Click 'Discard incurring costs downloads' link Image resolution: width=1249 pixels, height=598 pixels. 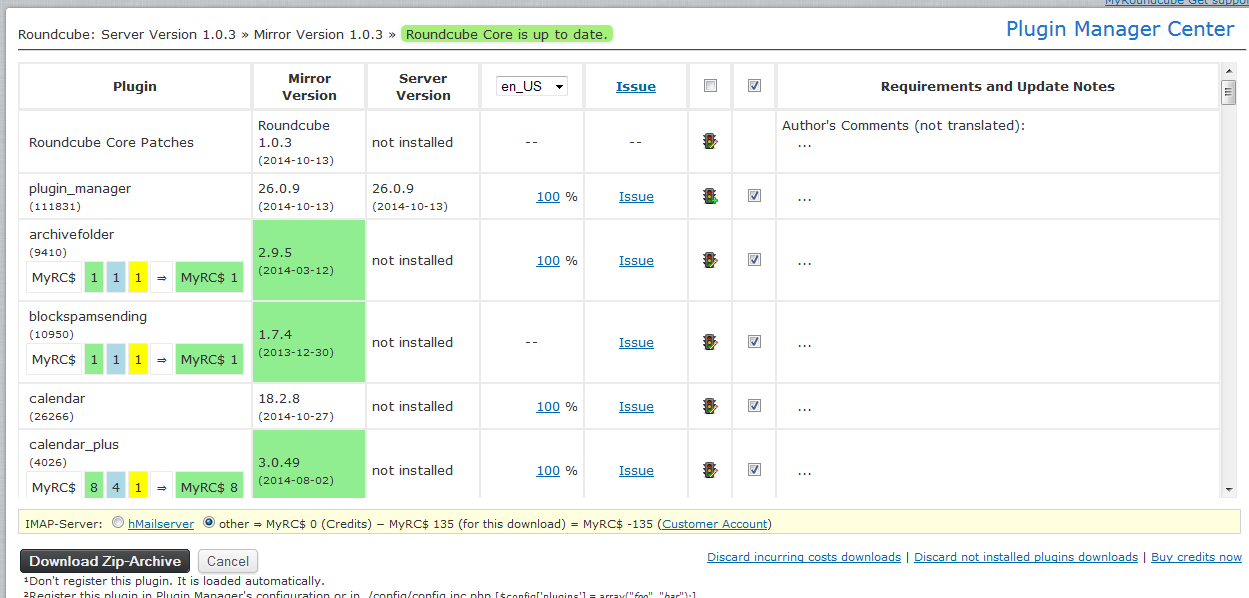pyautogui.click(x=804, y=557)
